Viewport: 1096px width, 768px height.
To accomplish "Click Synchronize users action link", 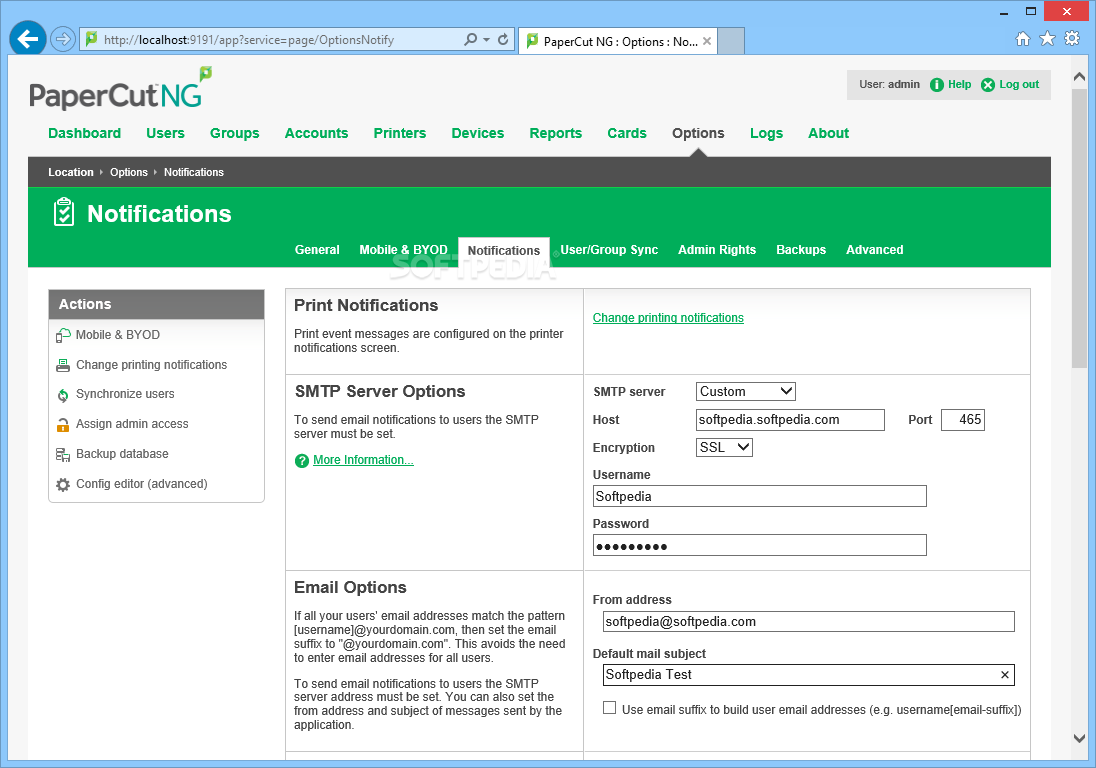I will click(125, 394).
